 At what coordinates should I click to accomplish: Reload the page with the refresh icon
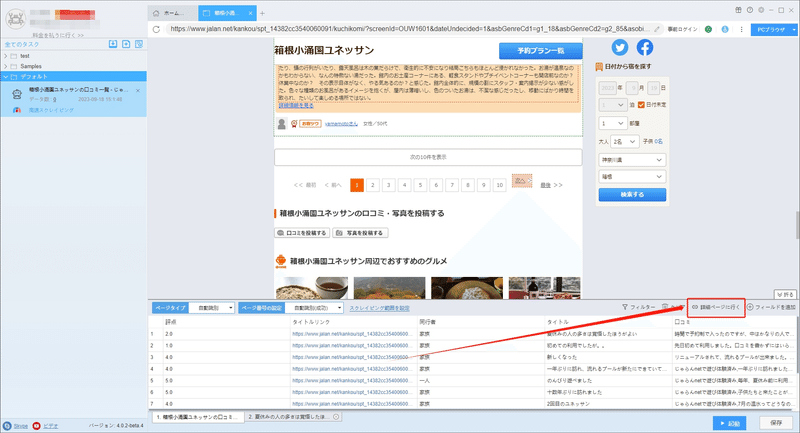click(x=156, y=29)
